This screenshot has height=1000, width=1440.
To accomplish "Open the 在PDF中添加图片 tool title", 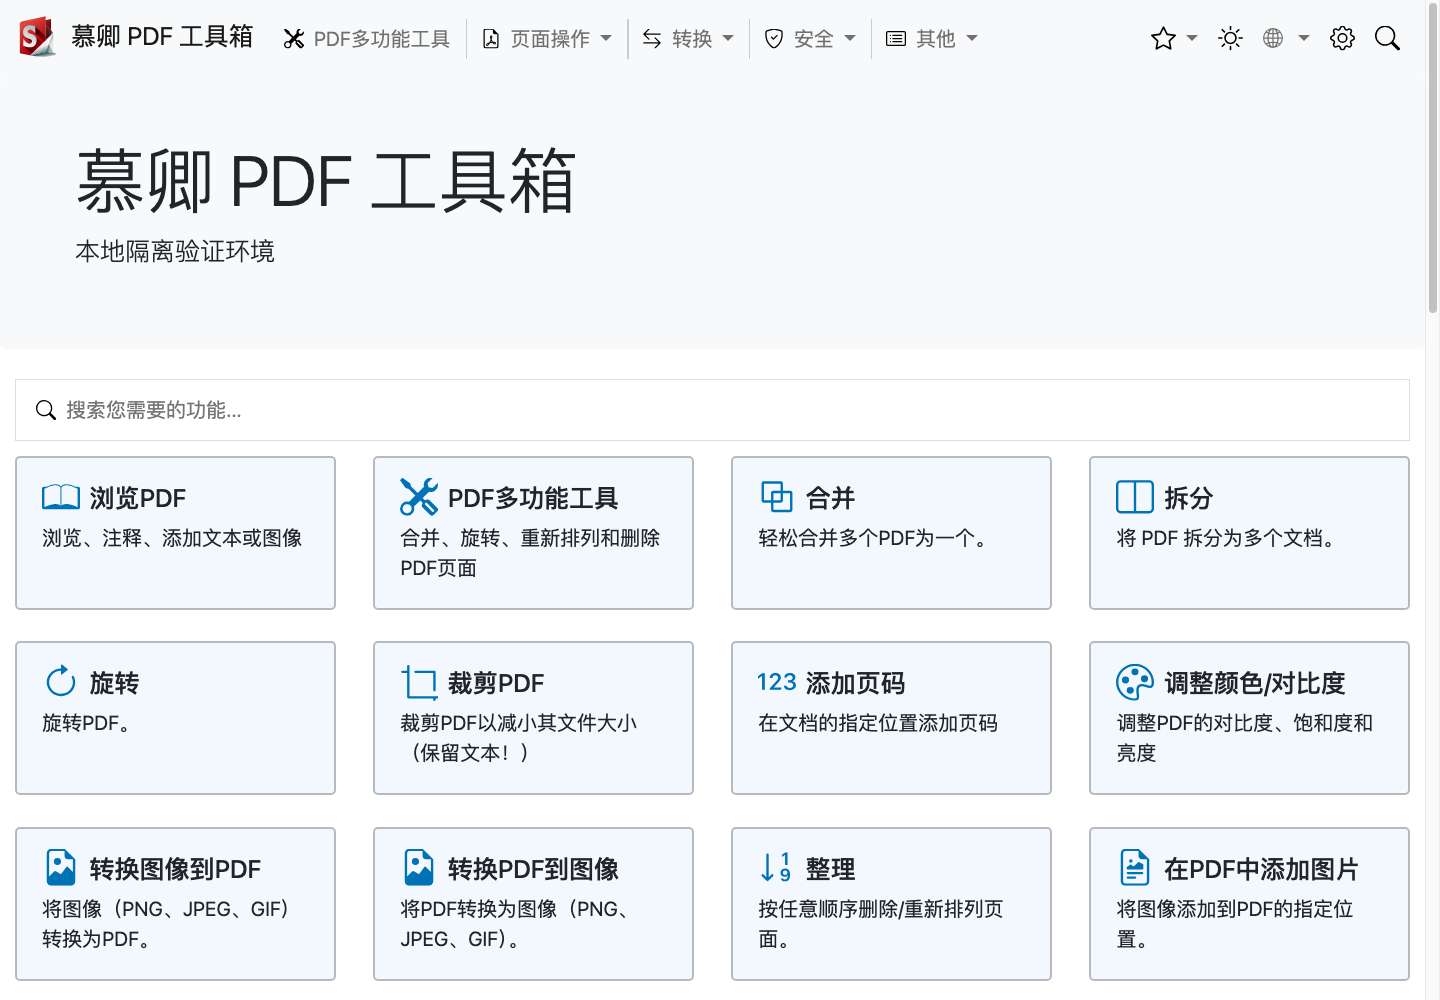I will tap(1261, 869).
